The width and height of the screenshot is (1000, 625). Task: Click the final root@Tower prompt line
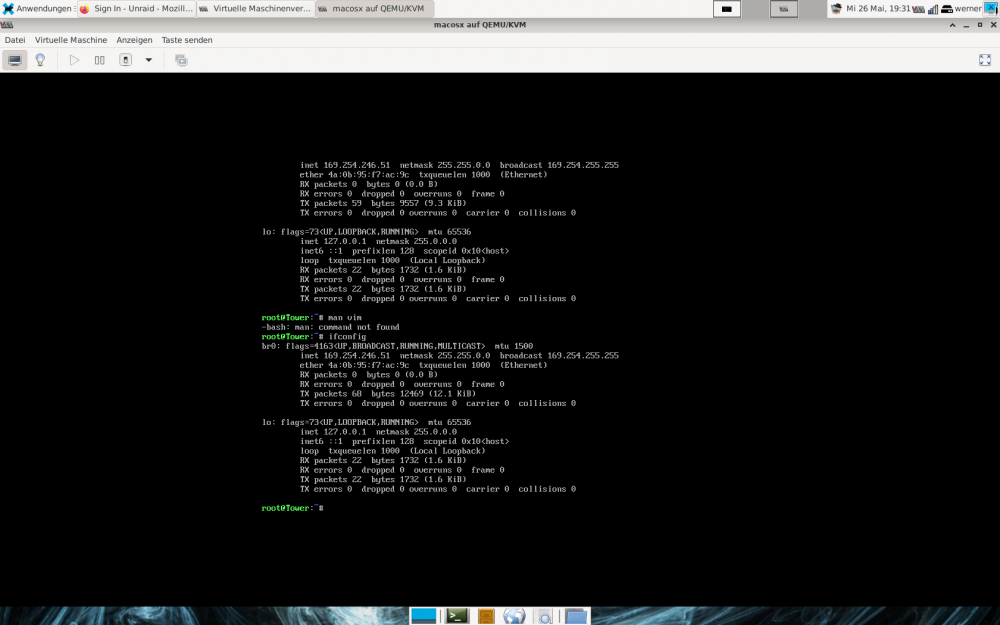tap(293, 508)
